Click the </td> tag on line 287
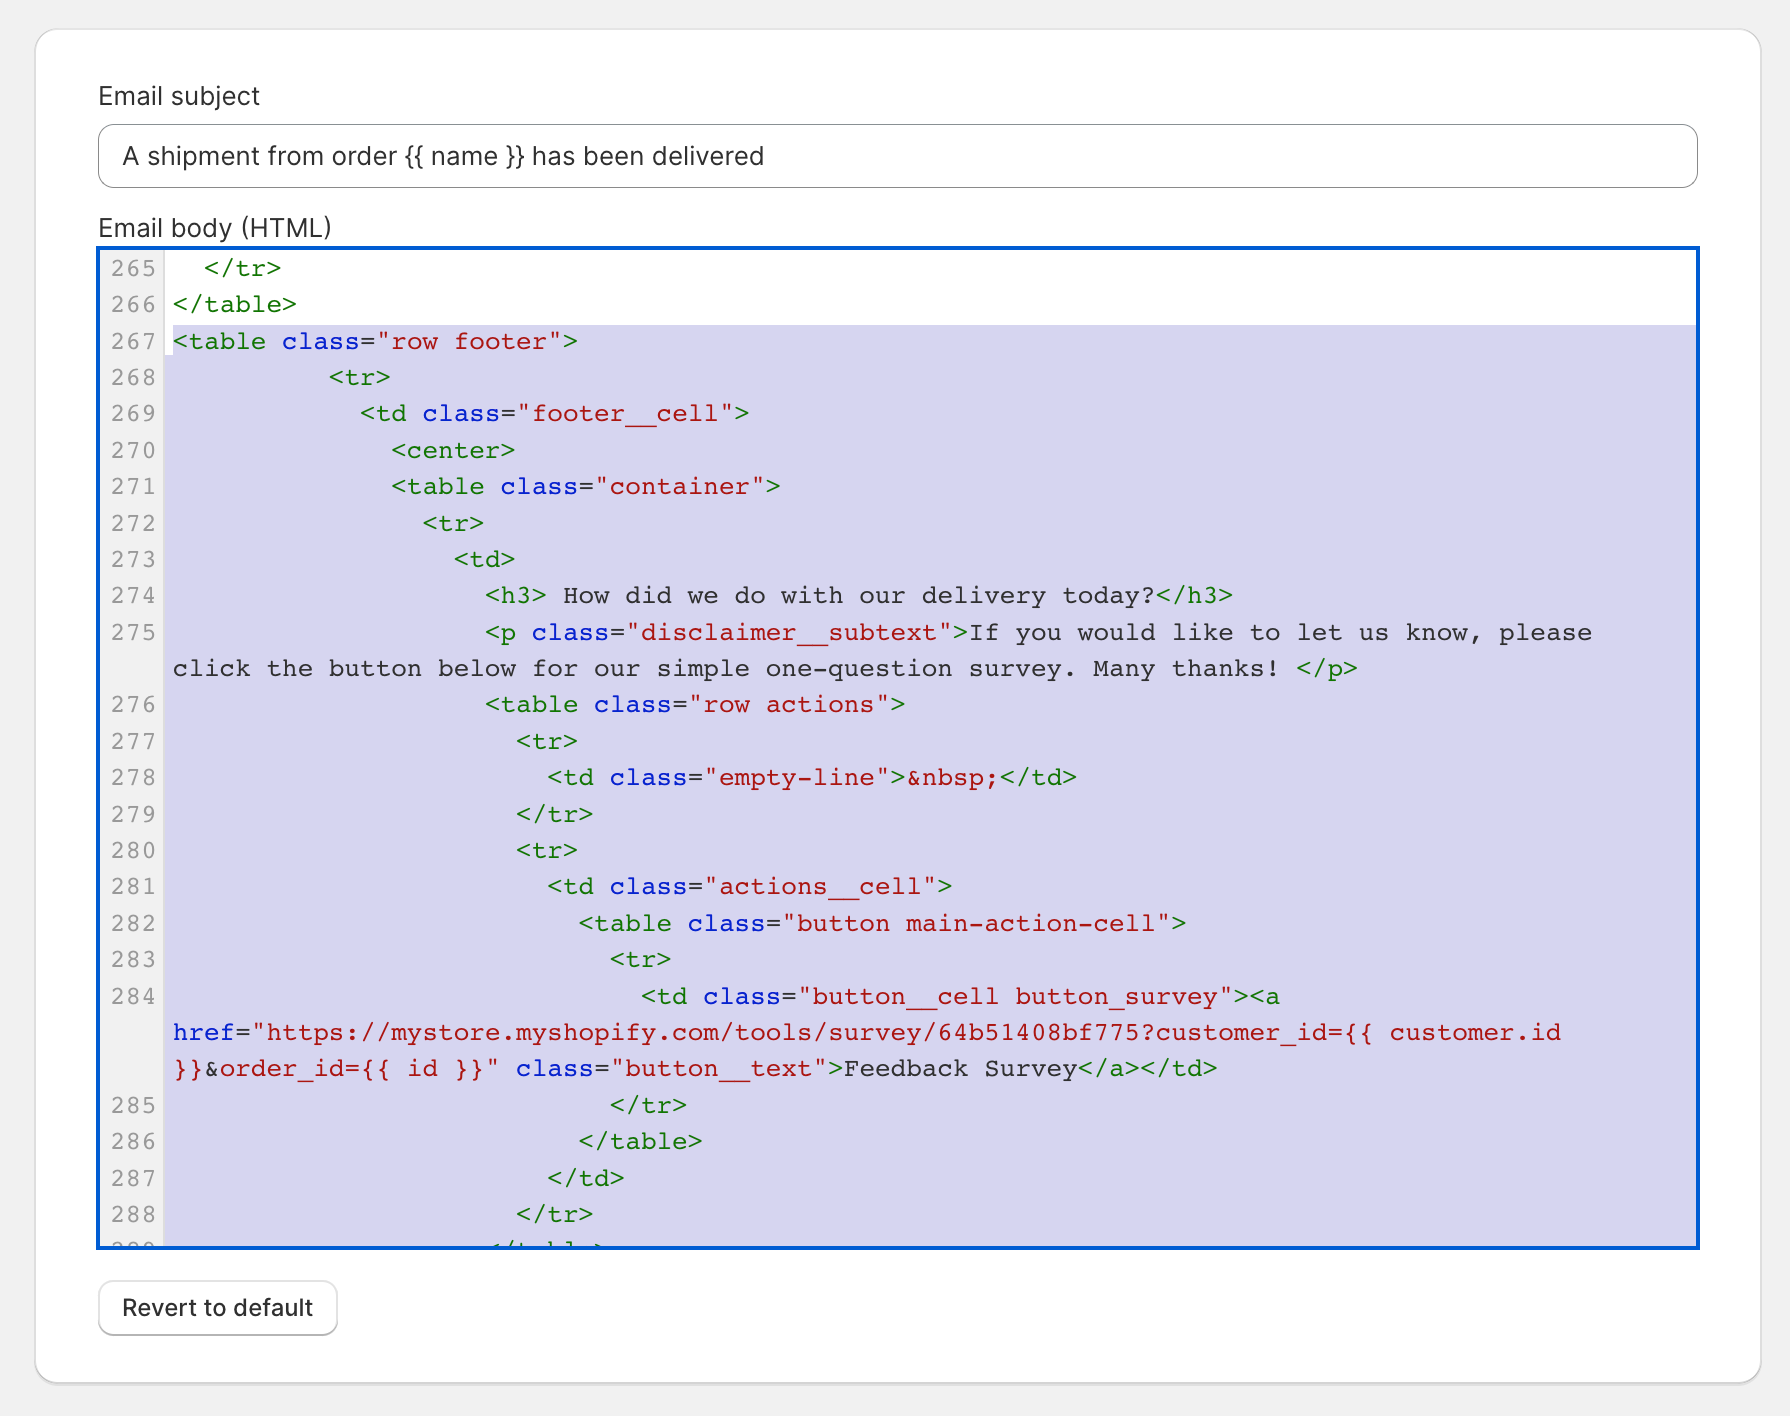The height and width of the screenshot is (1416, 1790). (586, 1178)
